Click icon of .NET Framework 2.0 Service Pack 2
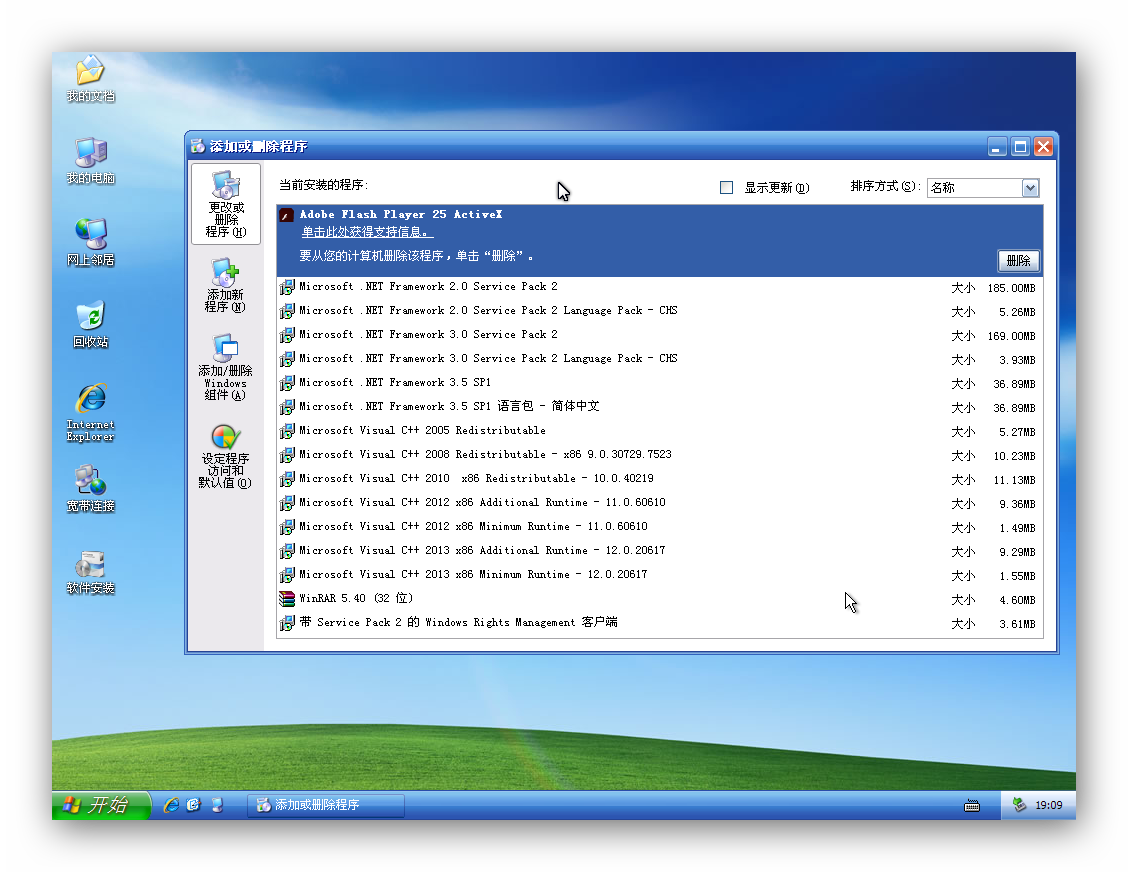1128x872 pixels. pos(287,287)
